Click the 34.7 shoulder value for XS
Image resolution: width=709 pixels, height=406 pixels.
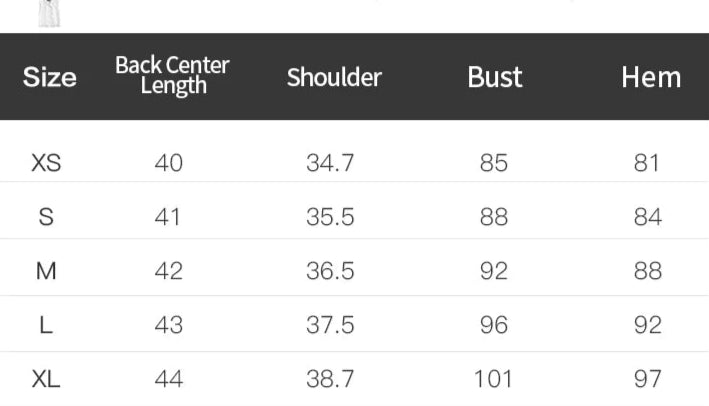coord(330,162)
